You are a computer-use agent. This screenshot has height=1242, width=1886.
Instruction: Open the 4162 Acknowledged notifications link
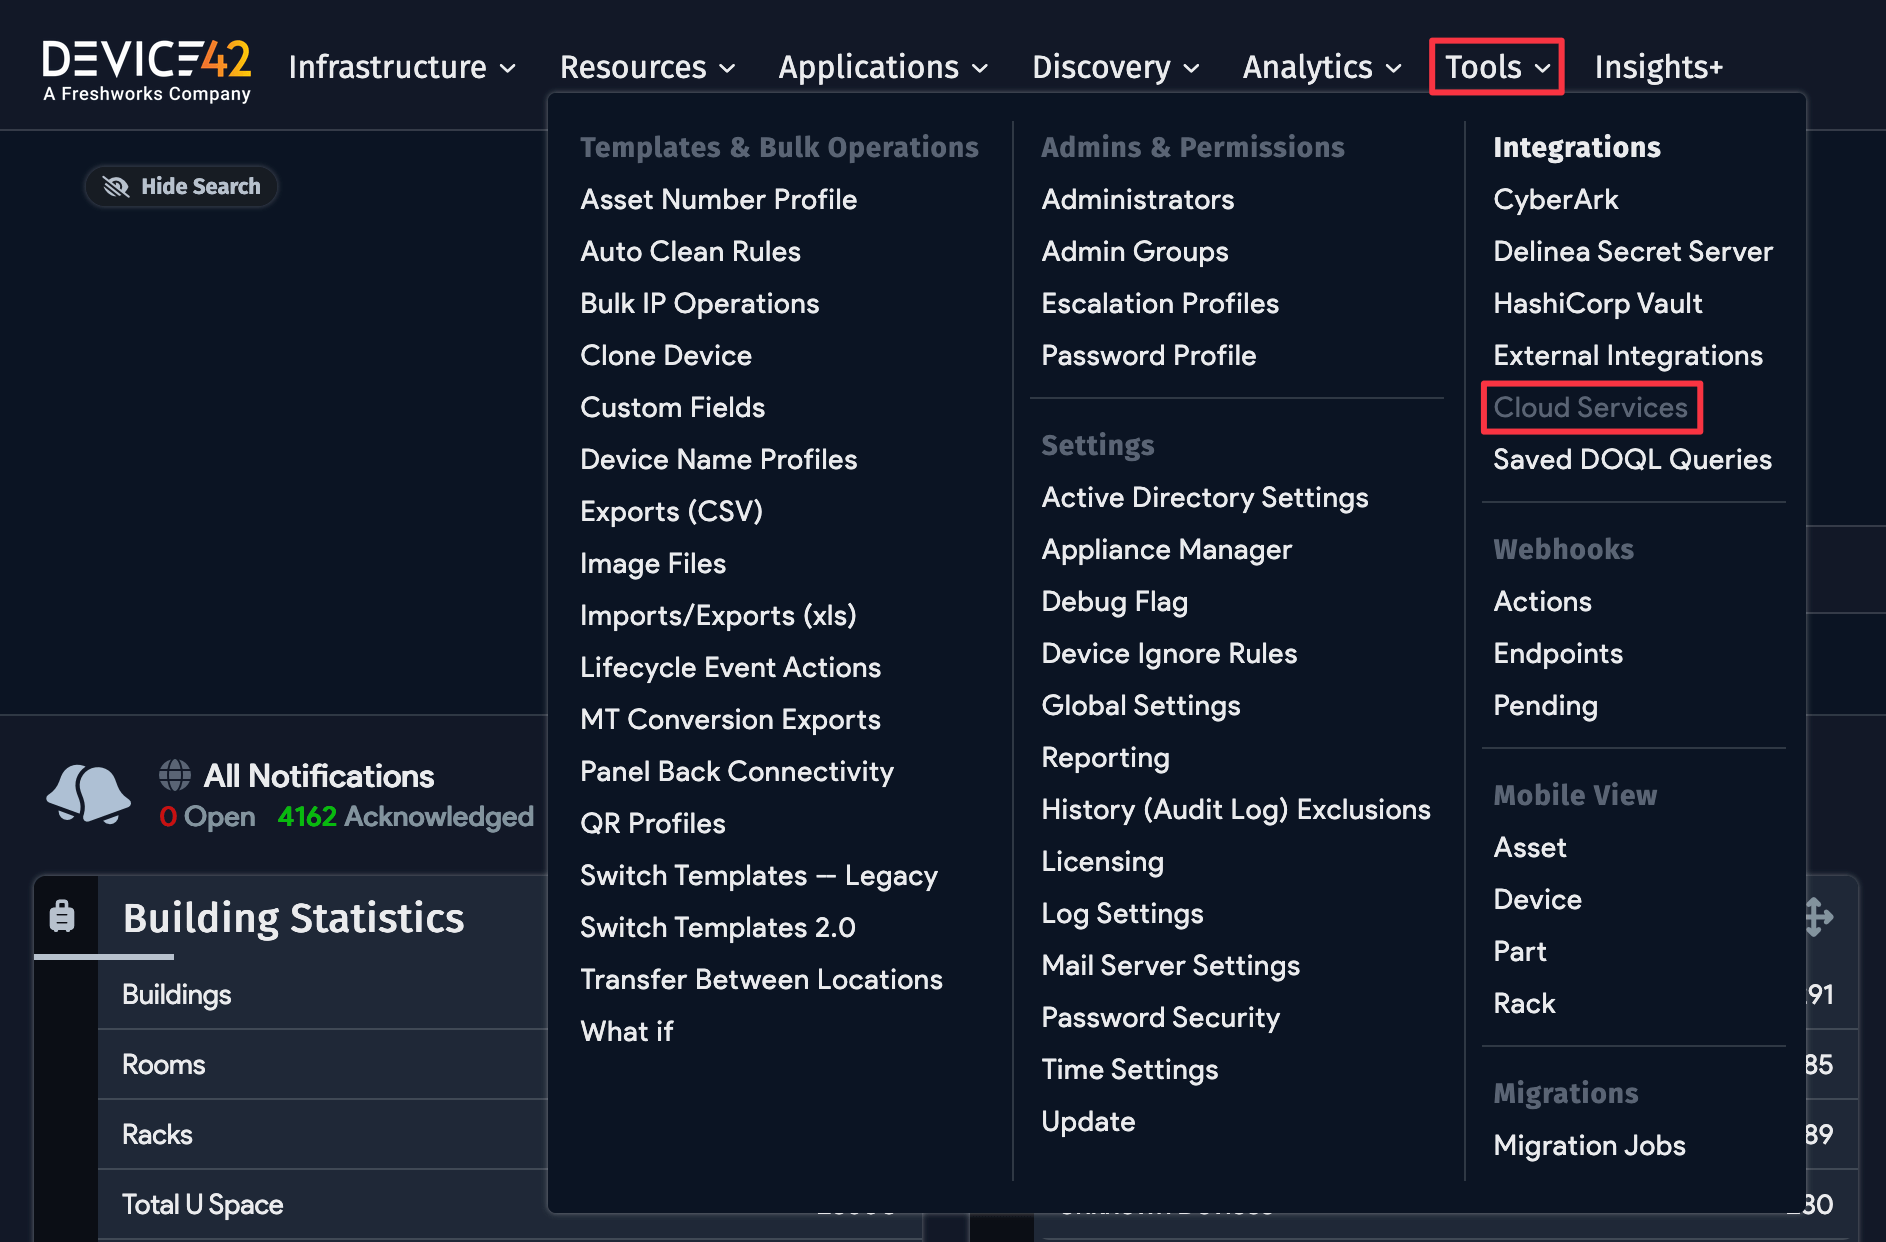click(x=405, y=816)
